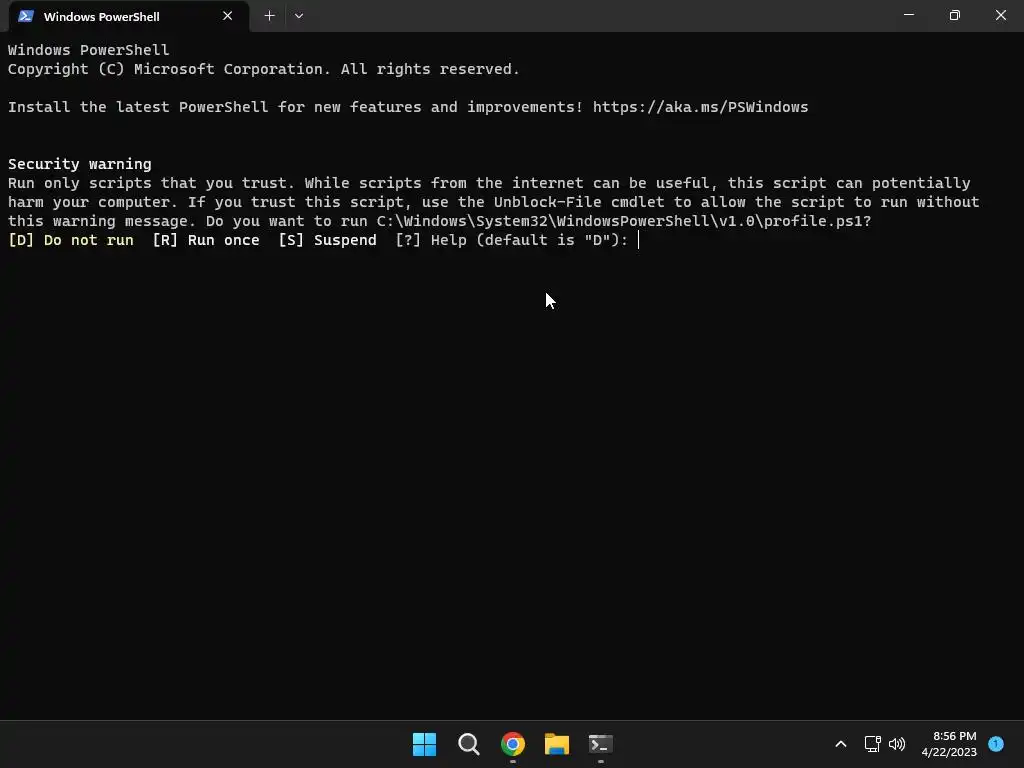Restore down the terminal window
The width and height of the screenshot is (1024, 768).
pyautogui.click(x=954, y=15)
